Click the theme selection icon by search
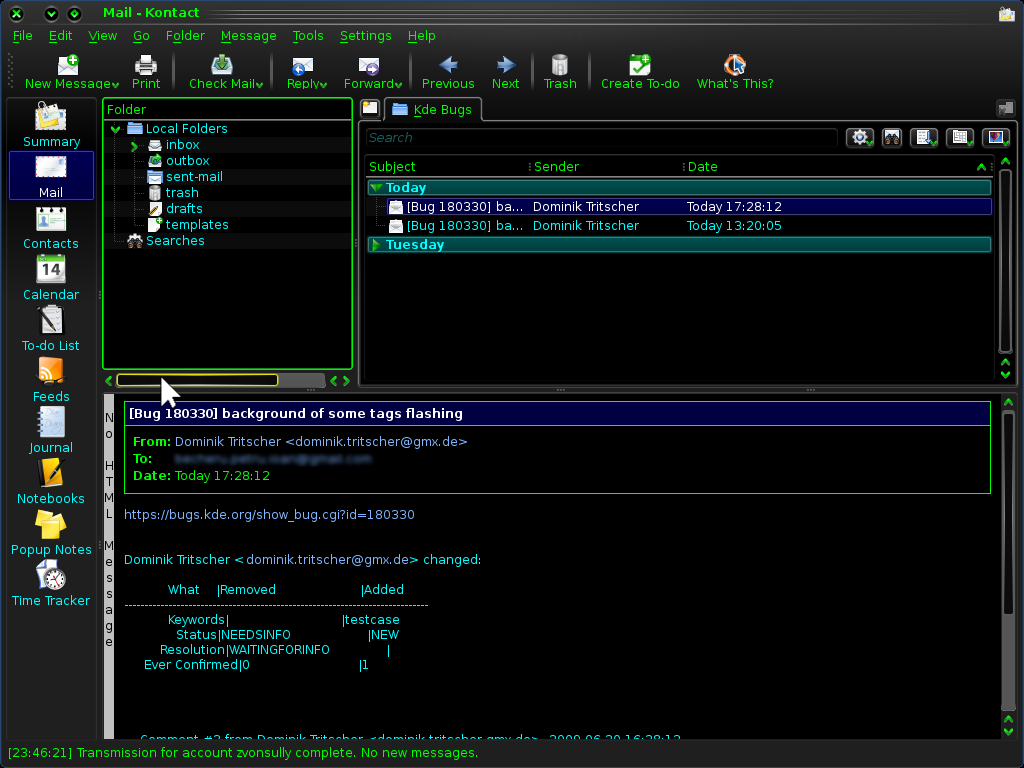The height and width of the screenshot is (768, 1024). pos(996,138)
